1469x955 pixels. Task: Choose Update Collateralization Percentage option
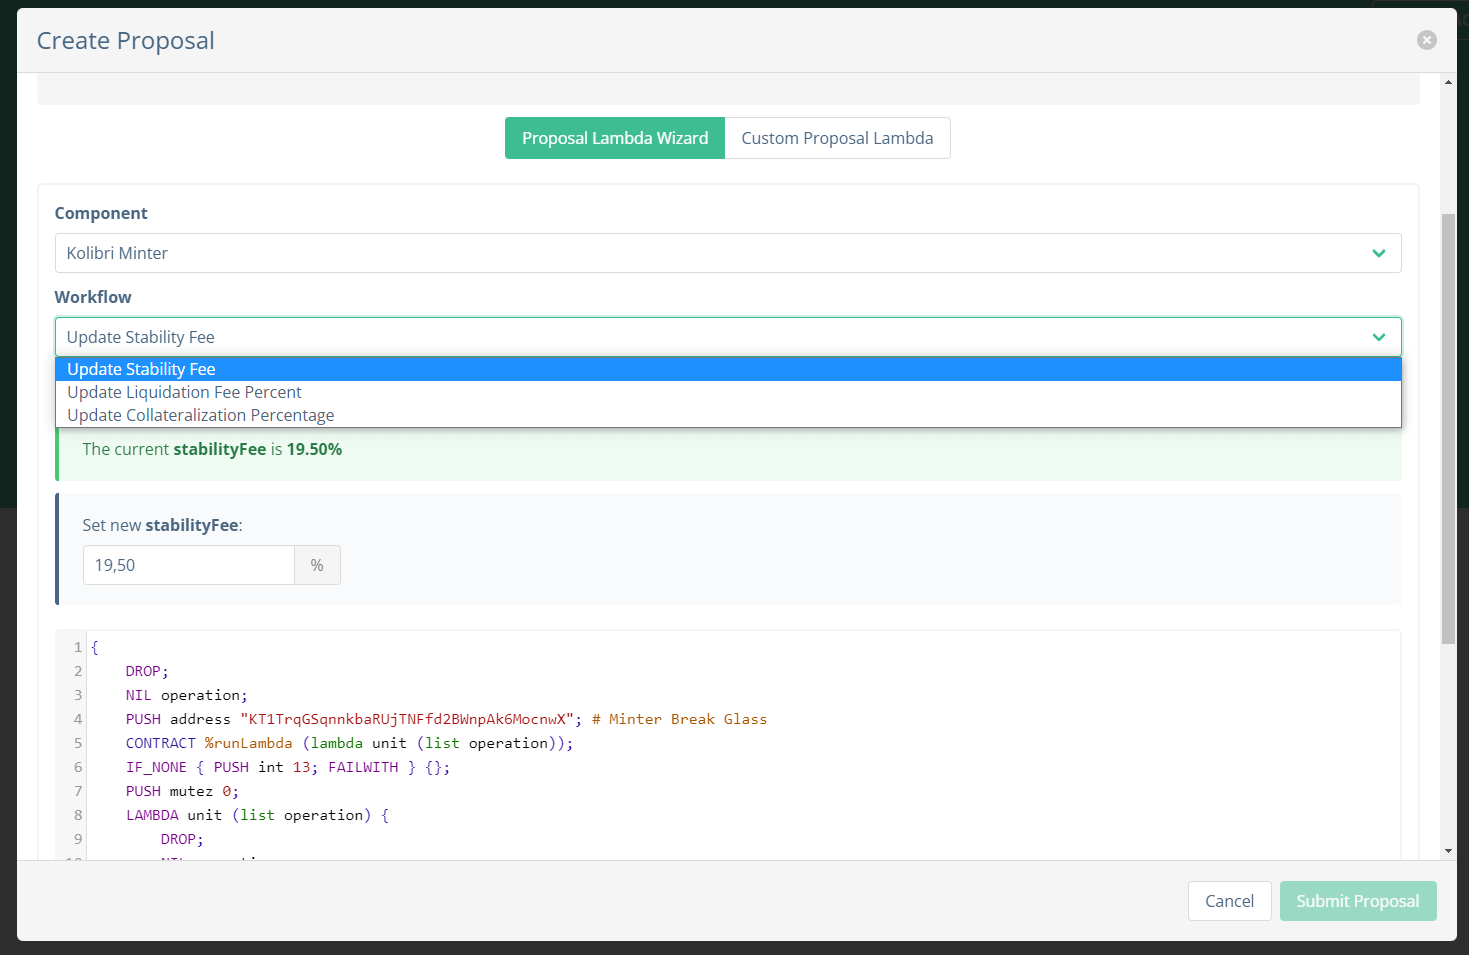click(x=728, y=415)
